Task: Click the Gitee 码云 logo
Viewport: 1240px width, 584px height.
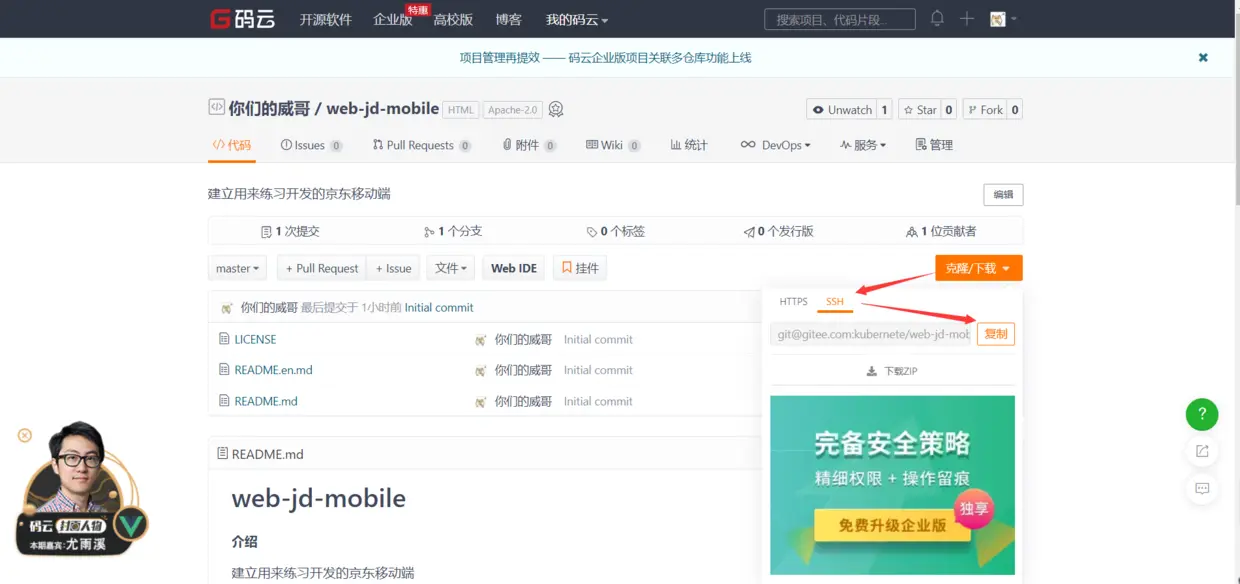Action: [242, 19]
